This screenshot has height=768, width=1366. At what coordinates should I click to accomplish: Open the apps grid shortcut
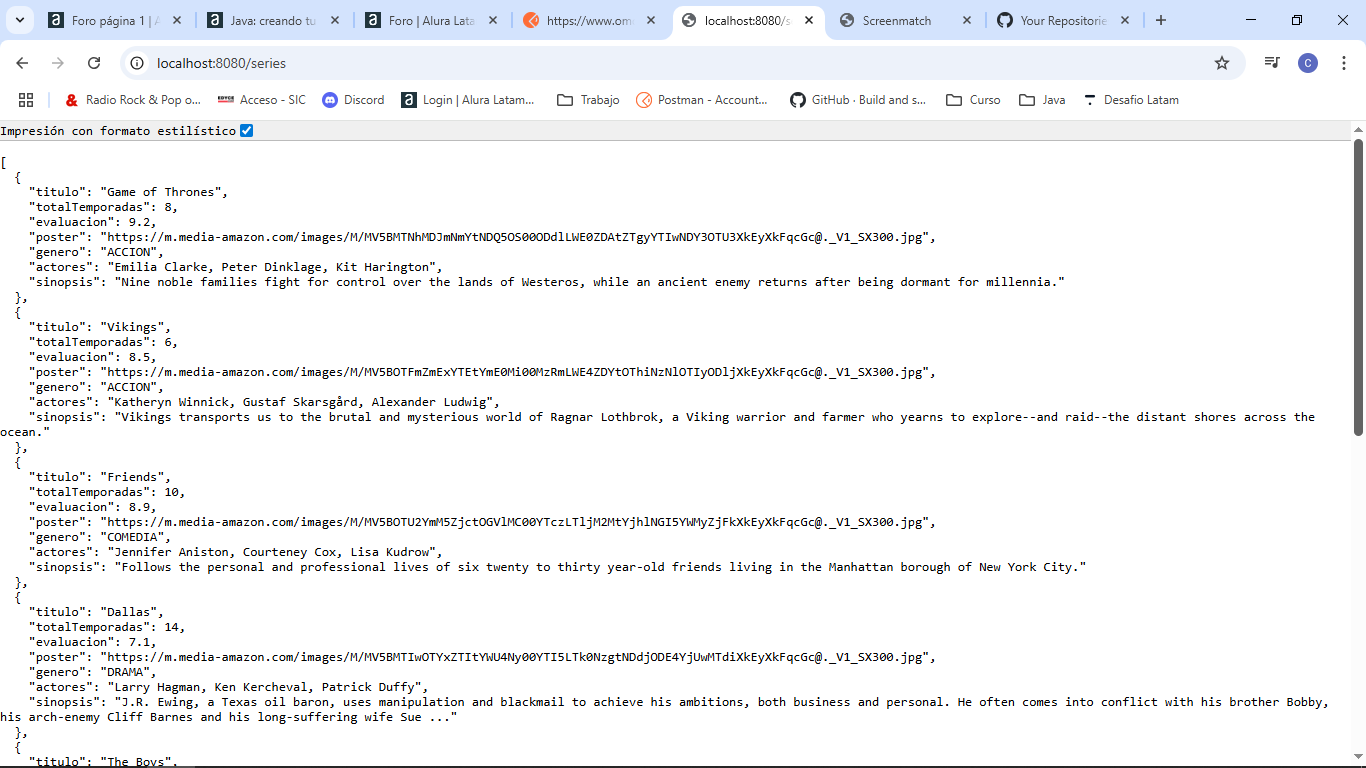coord(26,100)
